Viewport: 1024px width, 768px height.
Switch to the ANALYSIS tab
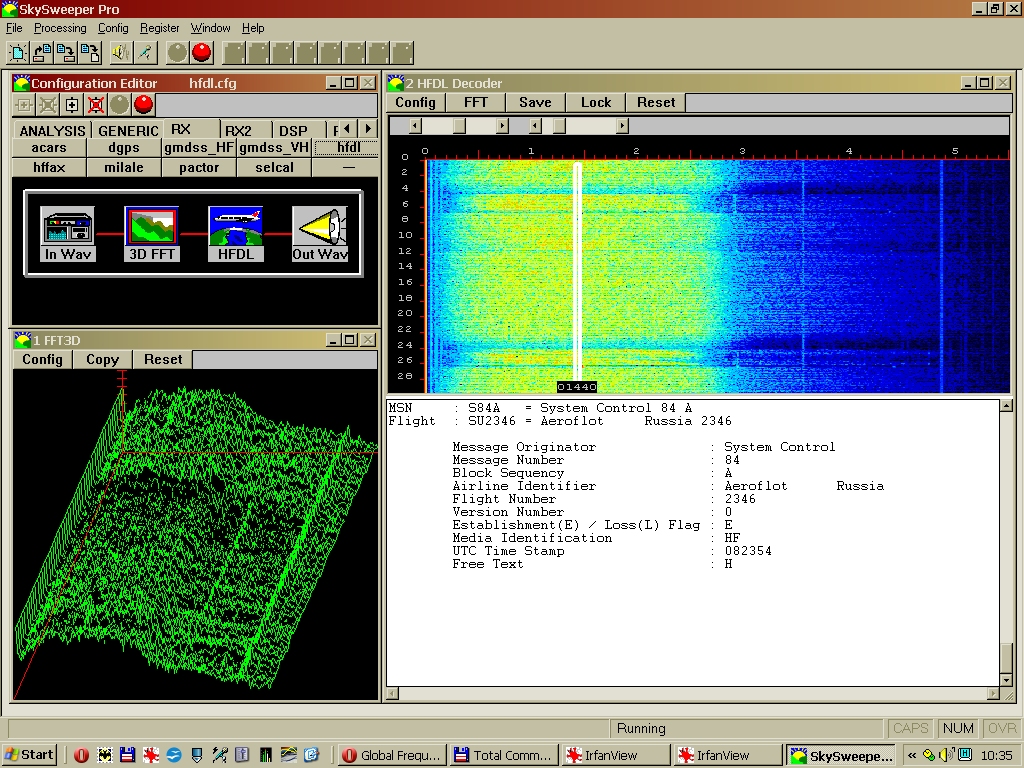52,131
